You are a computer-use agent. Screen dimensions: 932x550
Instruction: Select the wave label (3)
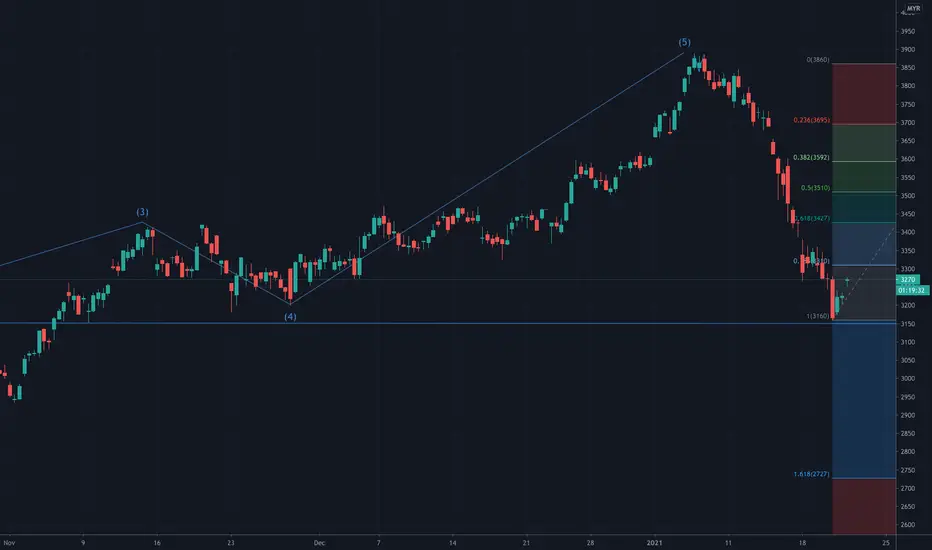pyautogui.click(x=143, y=212)
